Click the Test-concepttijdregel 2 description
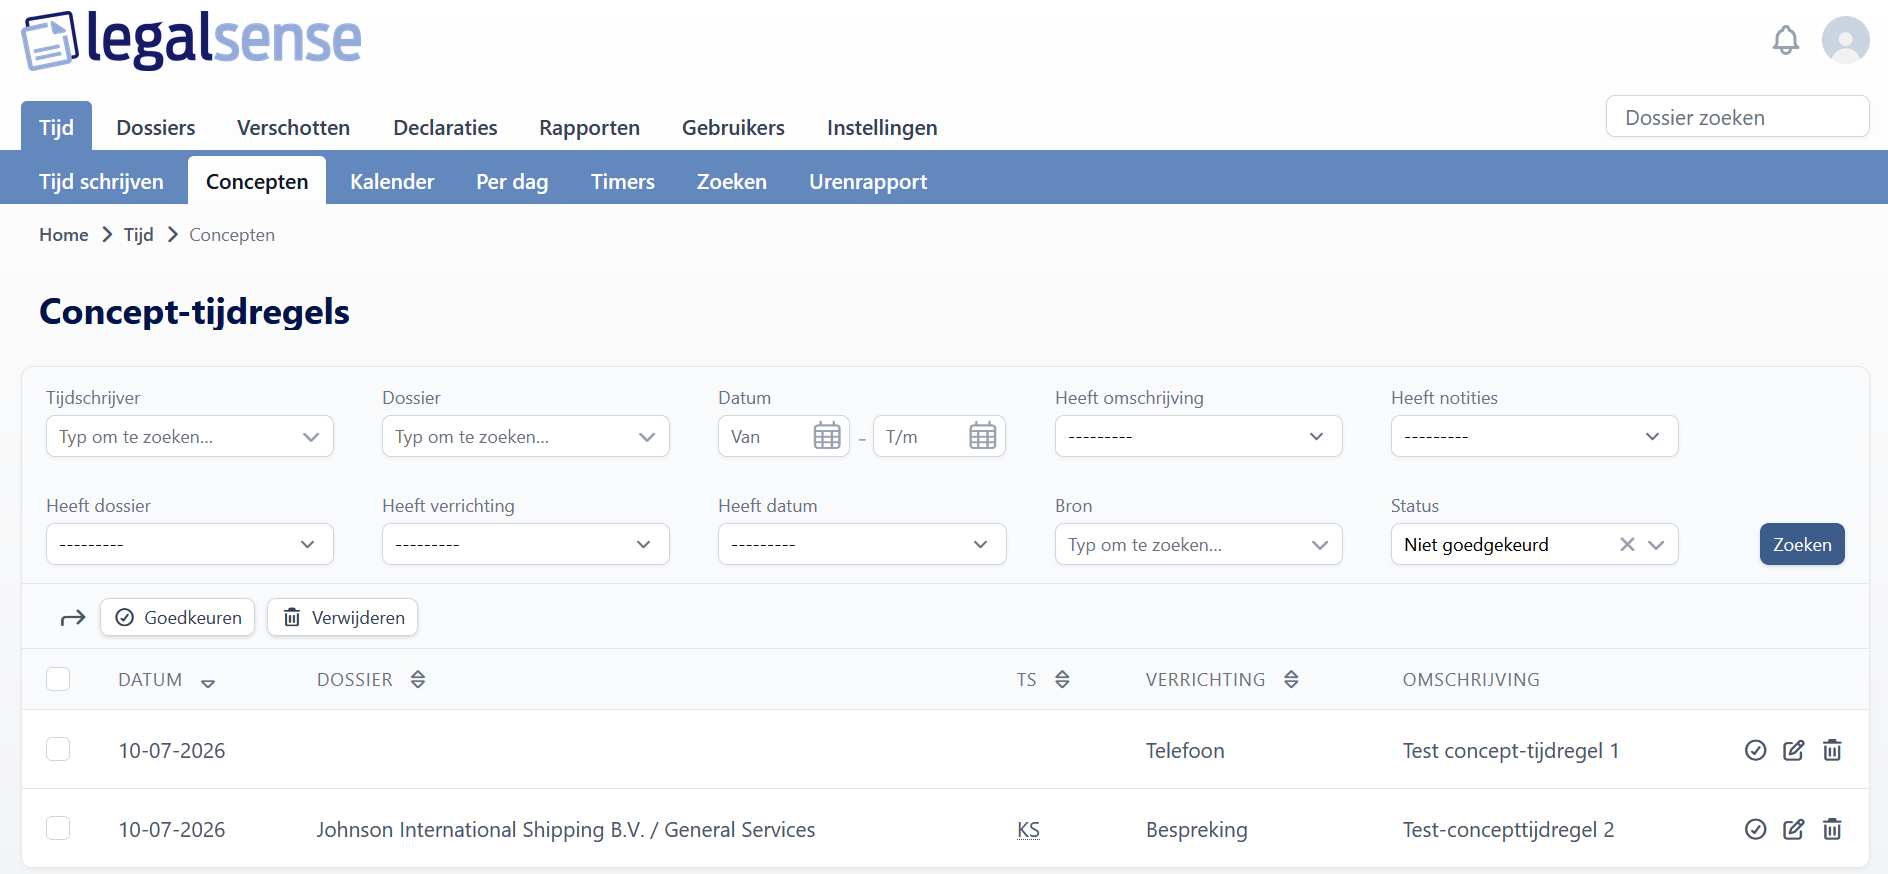The width and height of the screenshot is (1888, 874). [1508, 829]
